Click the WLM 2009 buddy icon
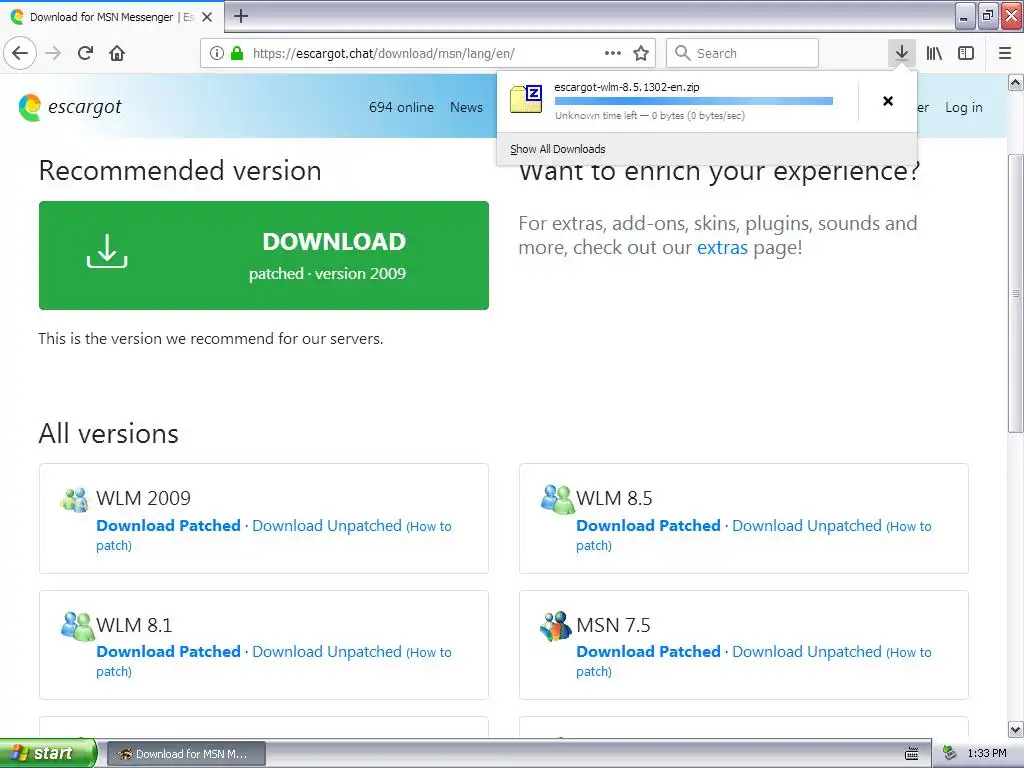1024x768 pixels. click(x=75, y=500)
